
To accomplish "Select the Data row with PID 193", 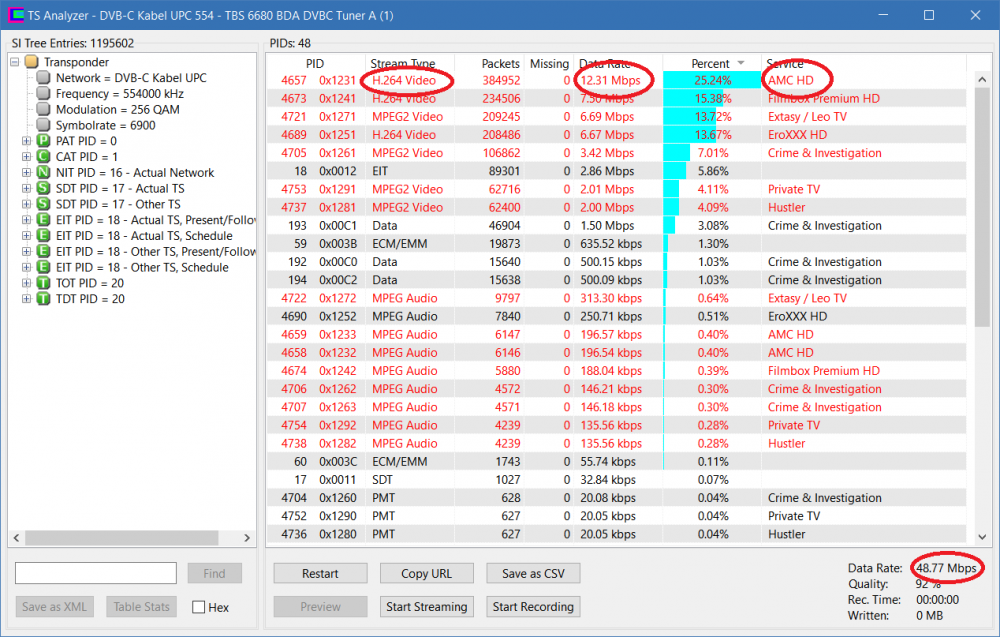I will [617, 226].
